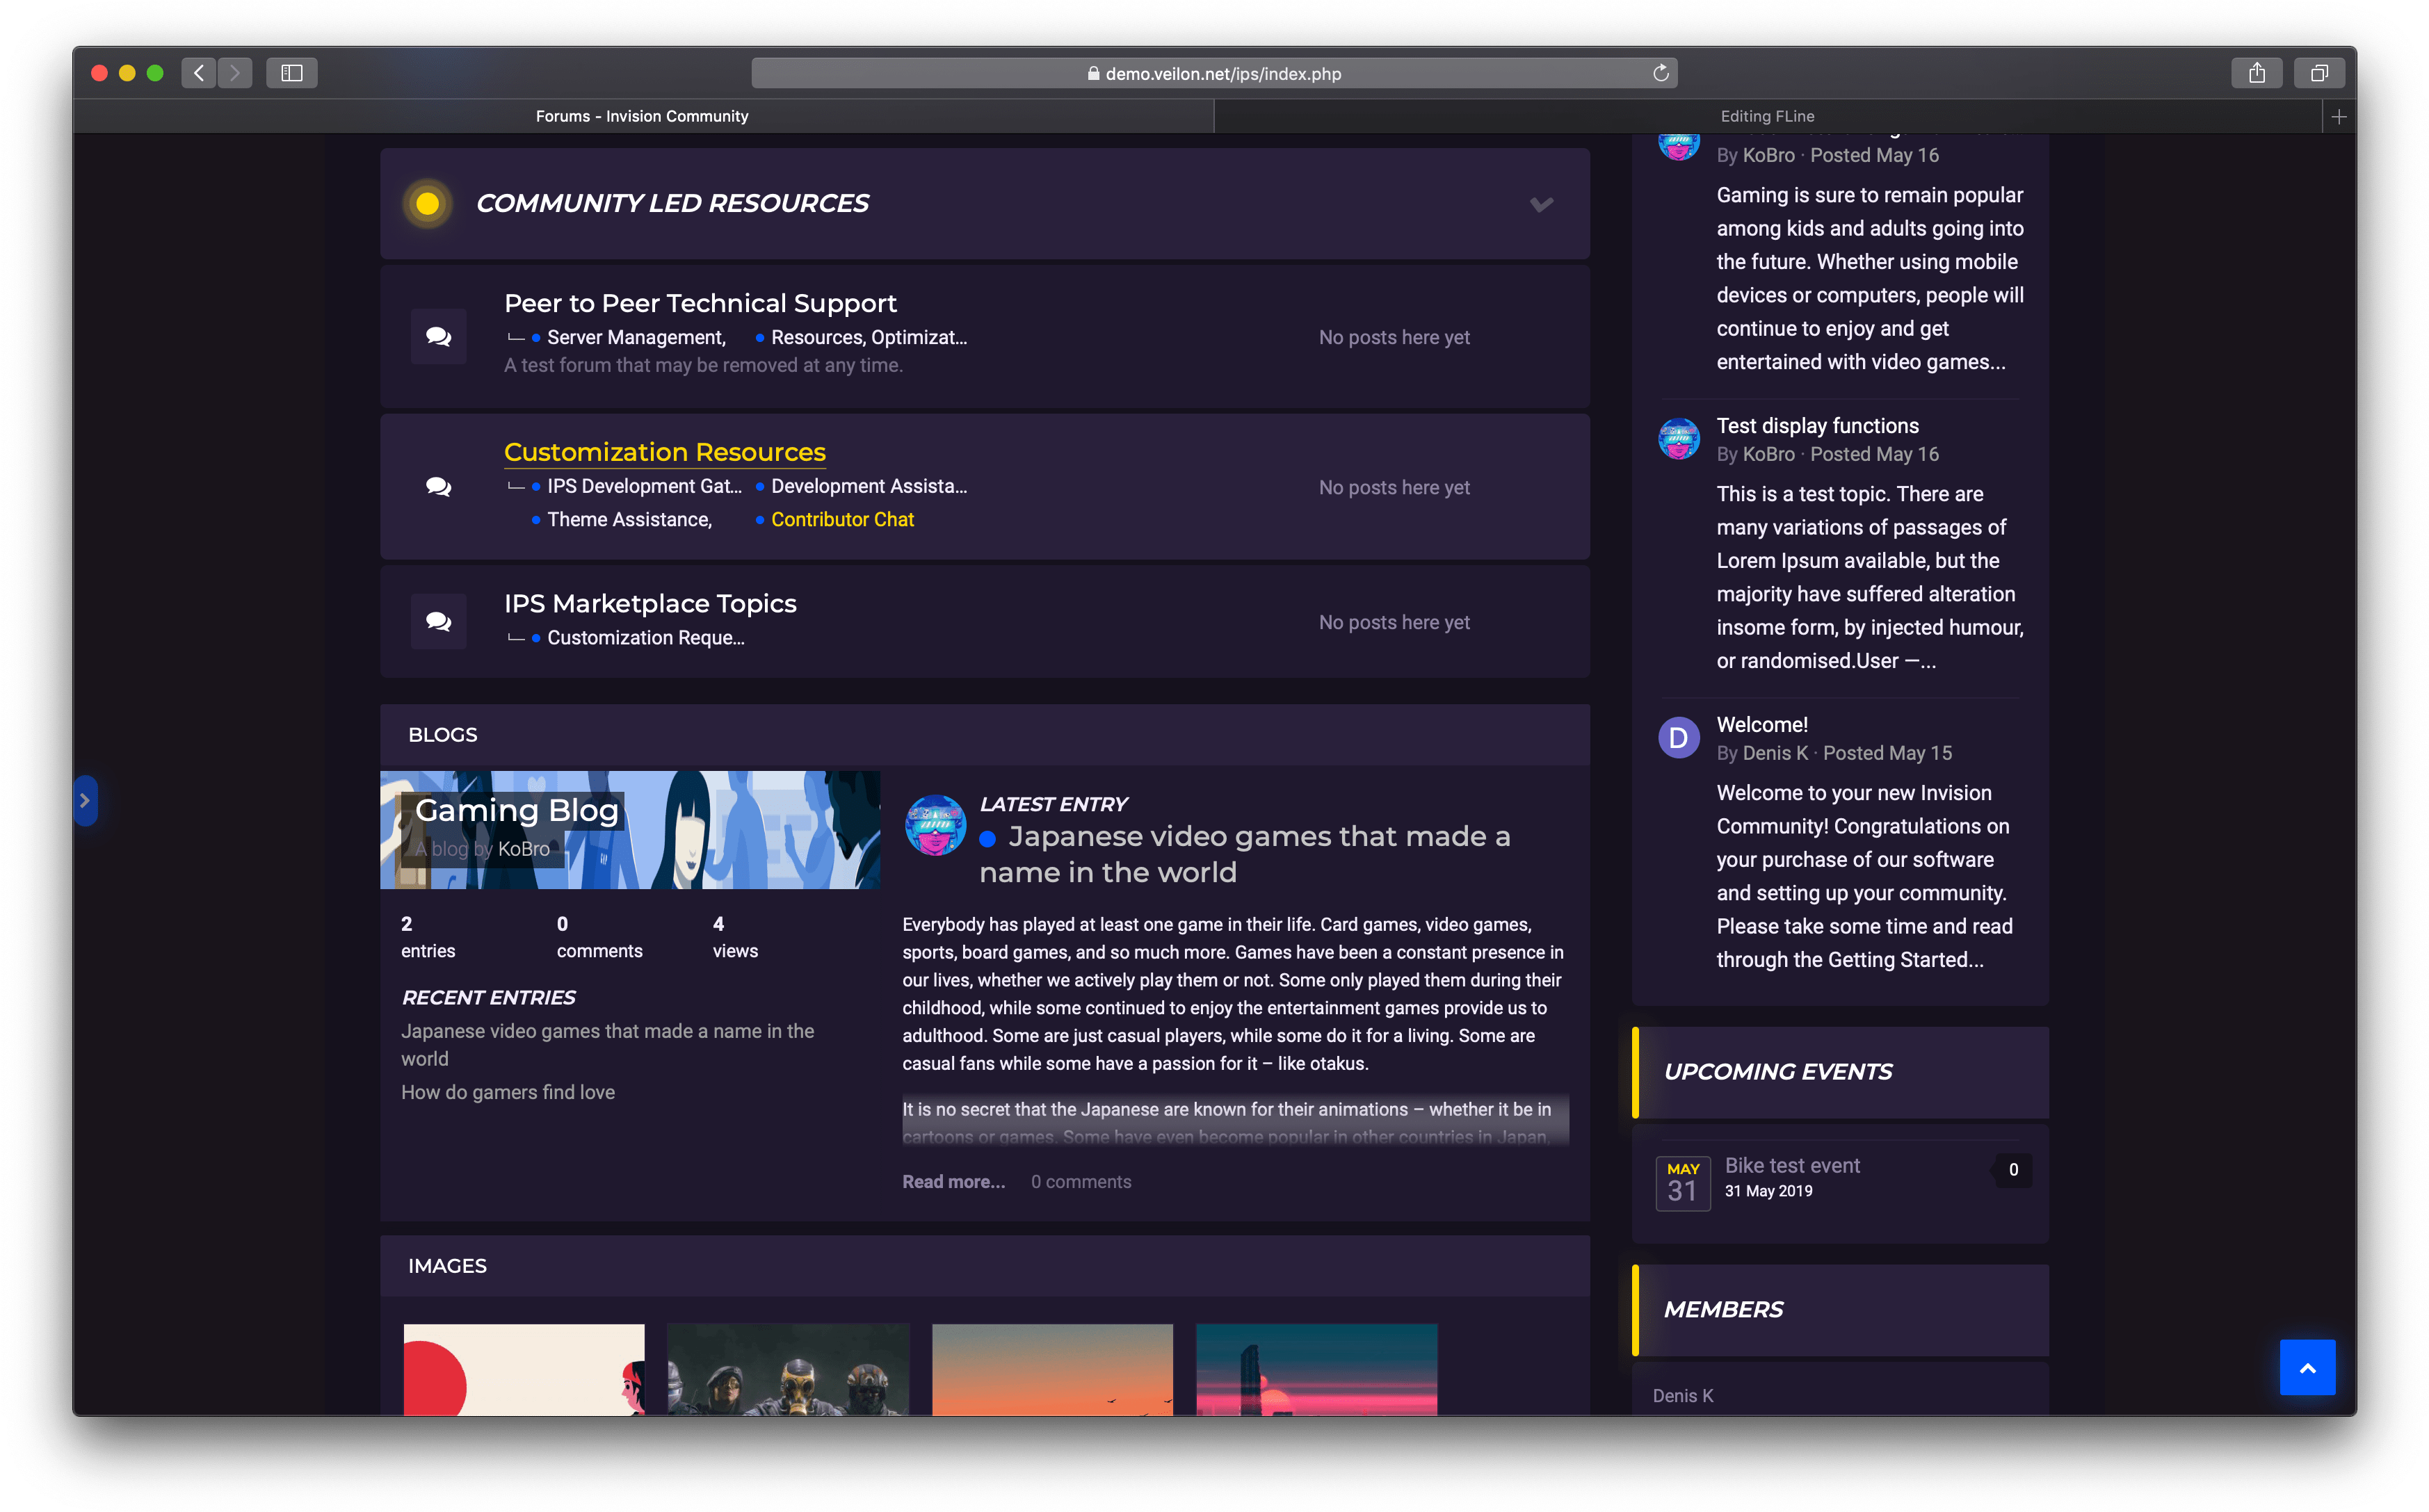Open the Welcome! topic
Image resolution: width=2429 pixels, height=1512 pixels.
coord(1762,724)
